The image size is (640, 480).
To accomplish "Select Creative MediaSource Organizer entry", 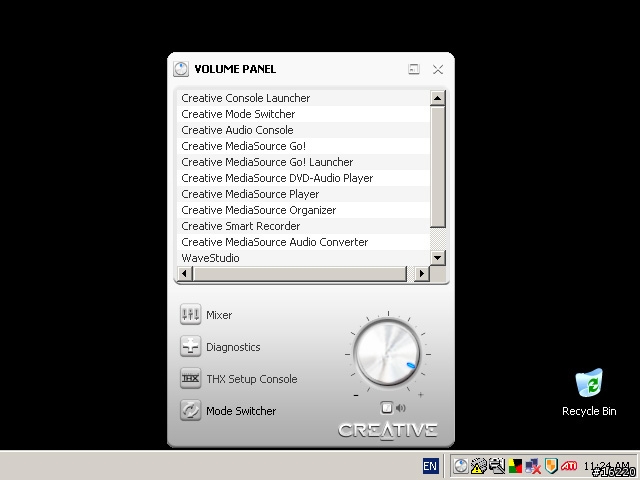I will (x=303, y=210).
